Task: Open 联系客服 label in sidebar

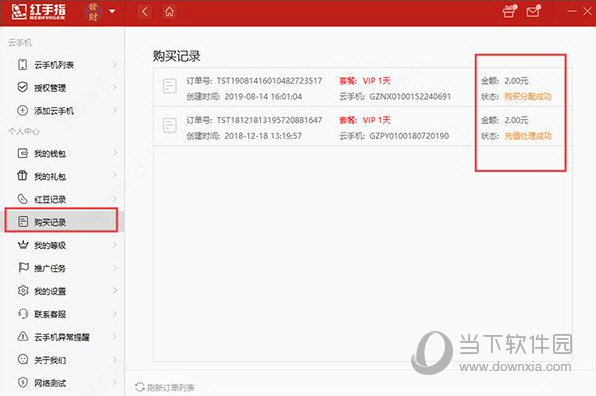Action: pyautogui.click(x=50, y=314)
